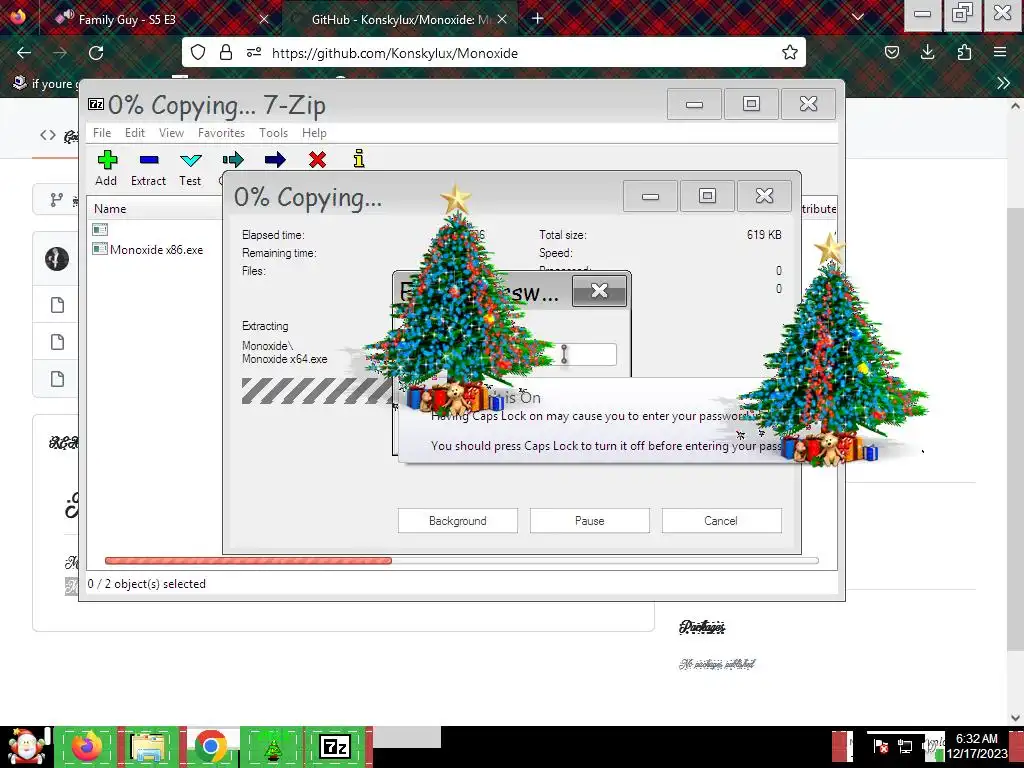Screen dimensions: 1024x768
Task: Click the yellow Info icon in 7-Zip toolbar
Action: 359,159
